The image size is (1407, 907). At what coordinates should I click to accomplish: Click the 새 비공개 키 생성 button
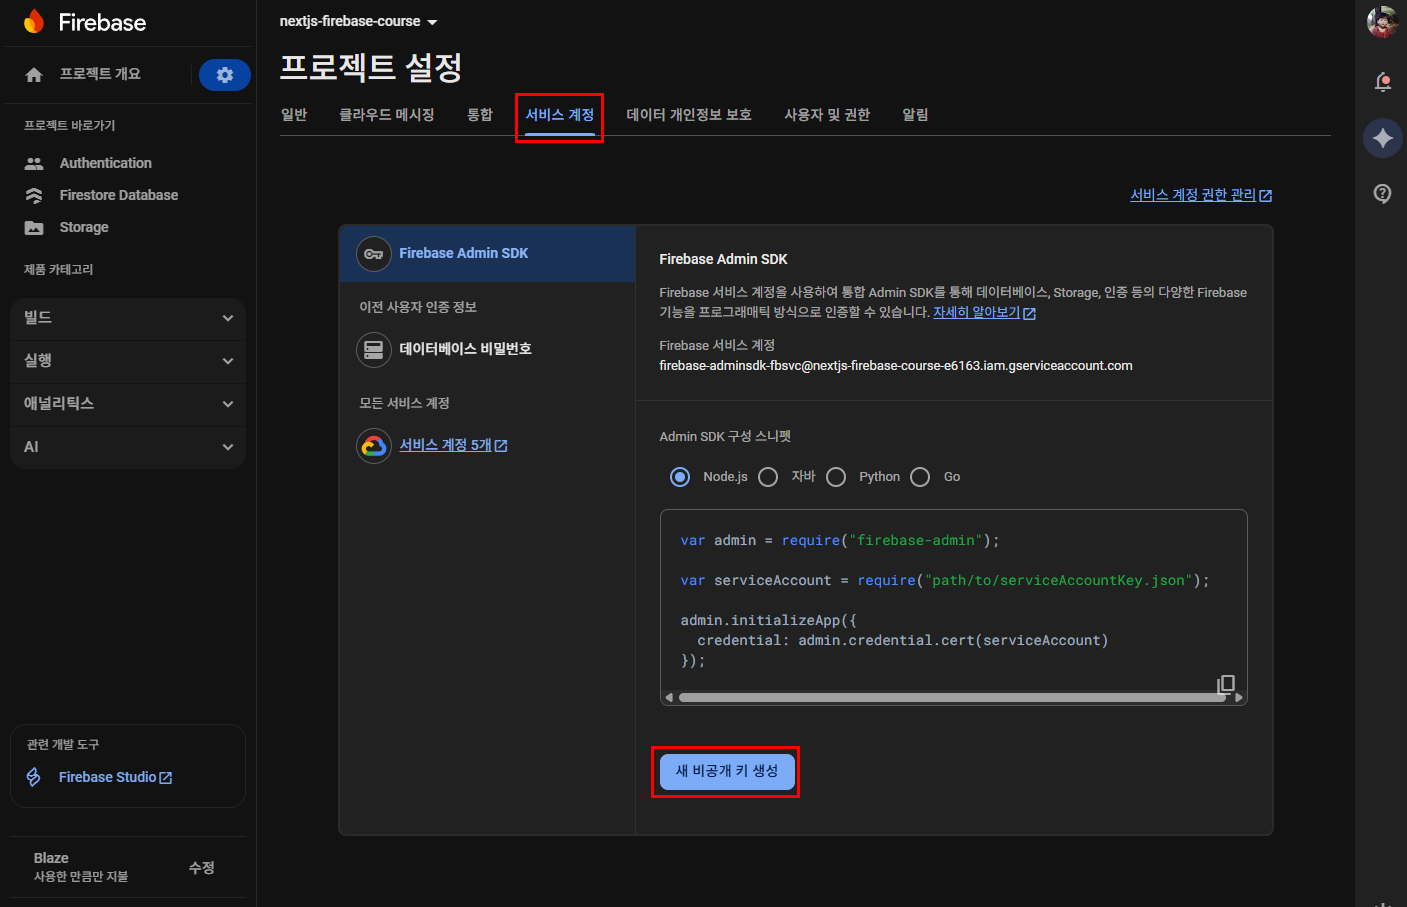[x=726, y=771]
